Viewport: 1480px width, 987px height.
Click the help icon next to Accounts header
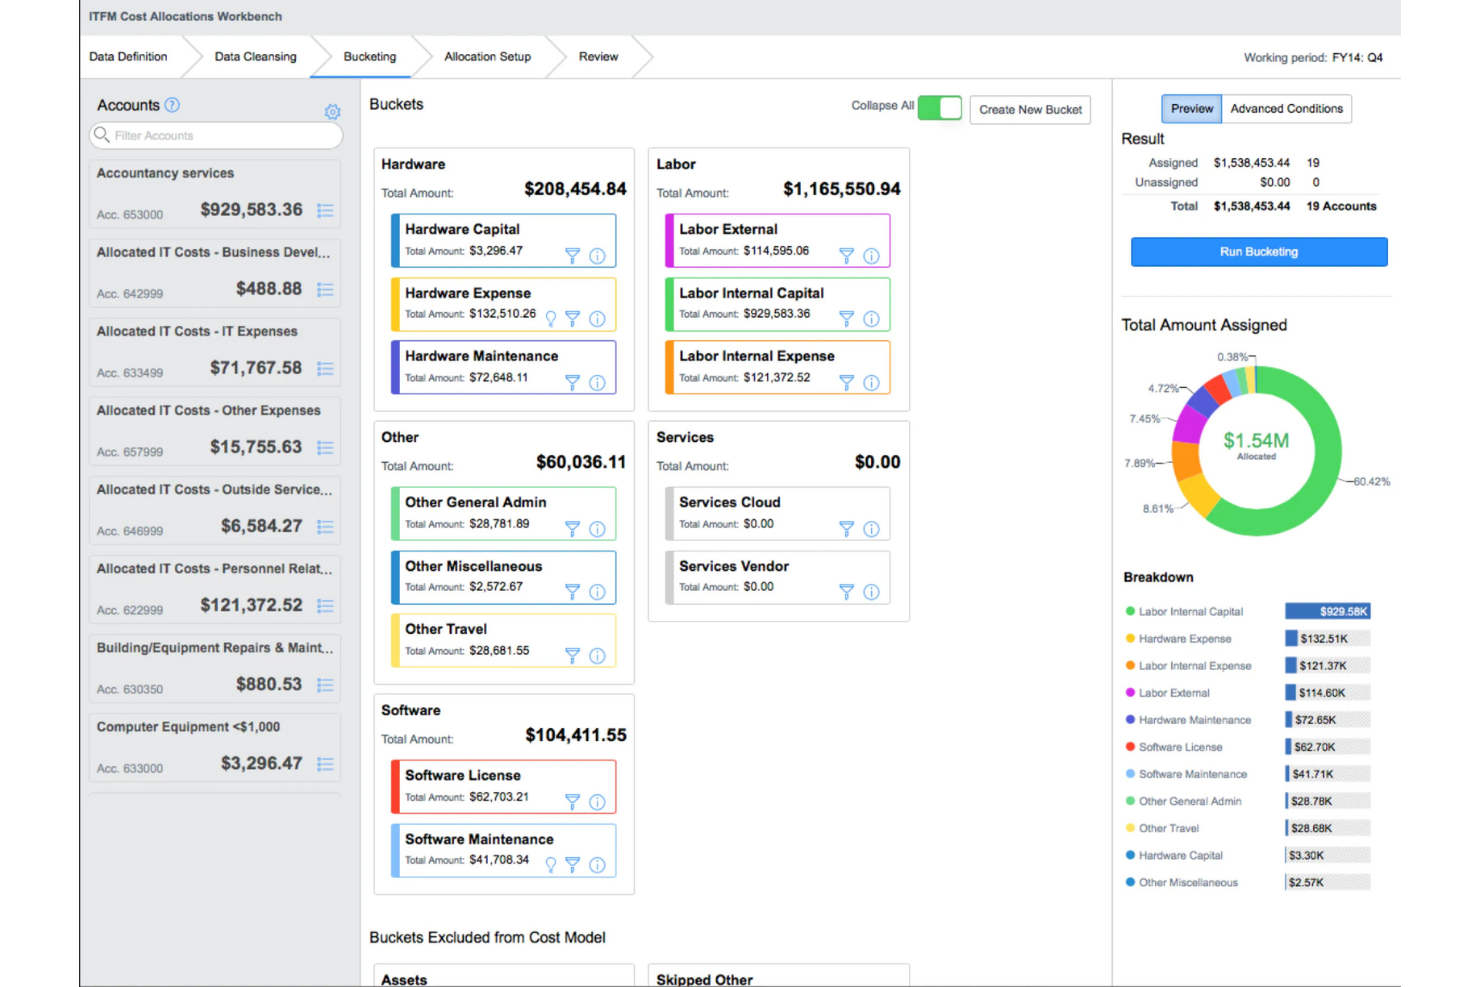click(171, 105)
